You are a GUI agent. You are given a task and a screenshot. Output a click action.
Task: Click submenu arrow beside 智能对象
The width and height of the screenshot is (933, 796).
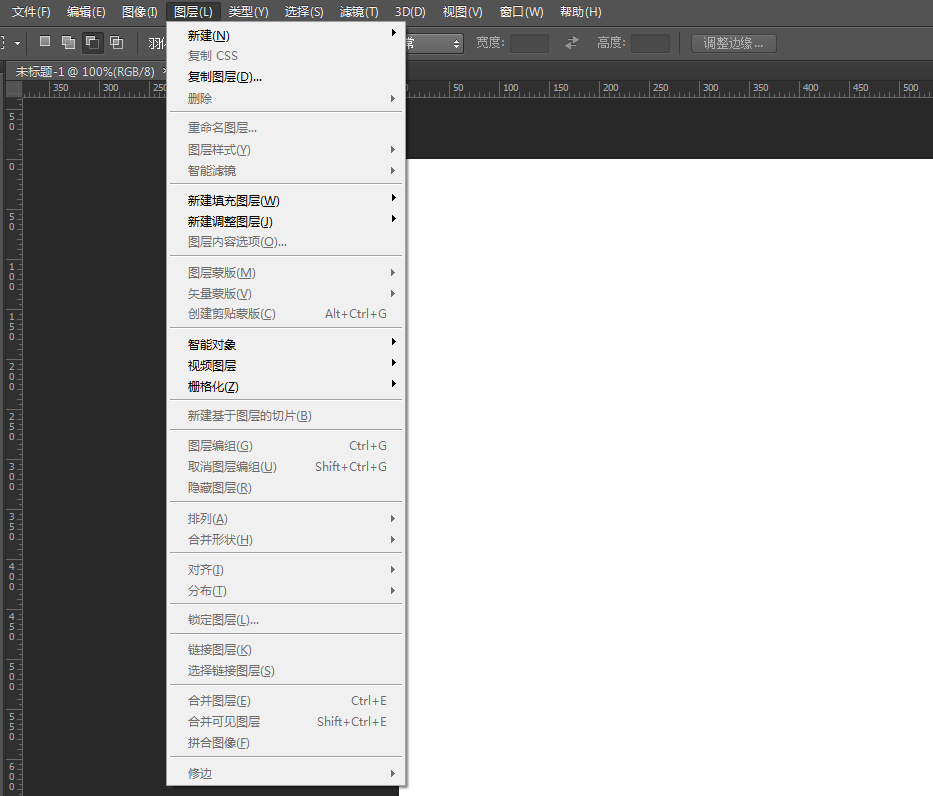pos(393,341)
